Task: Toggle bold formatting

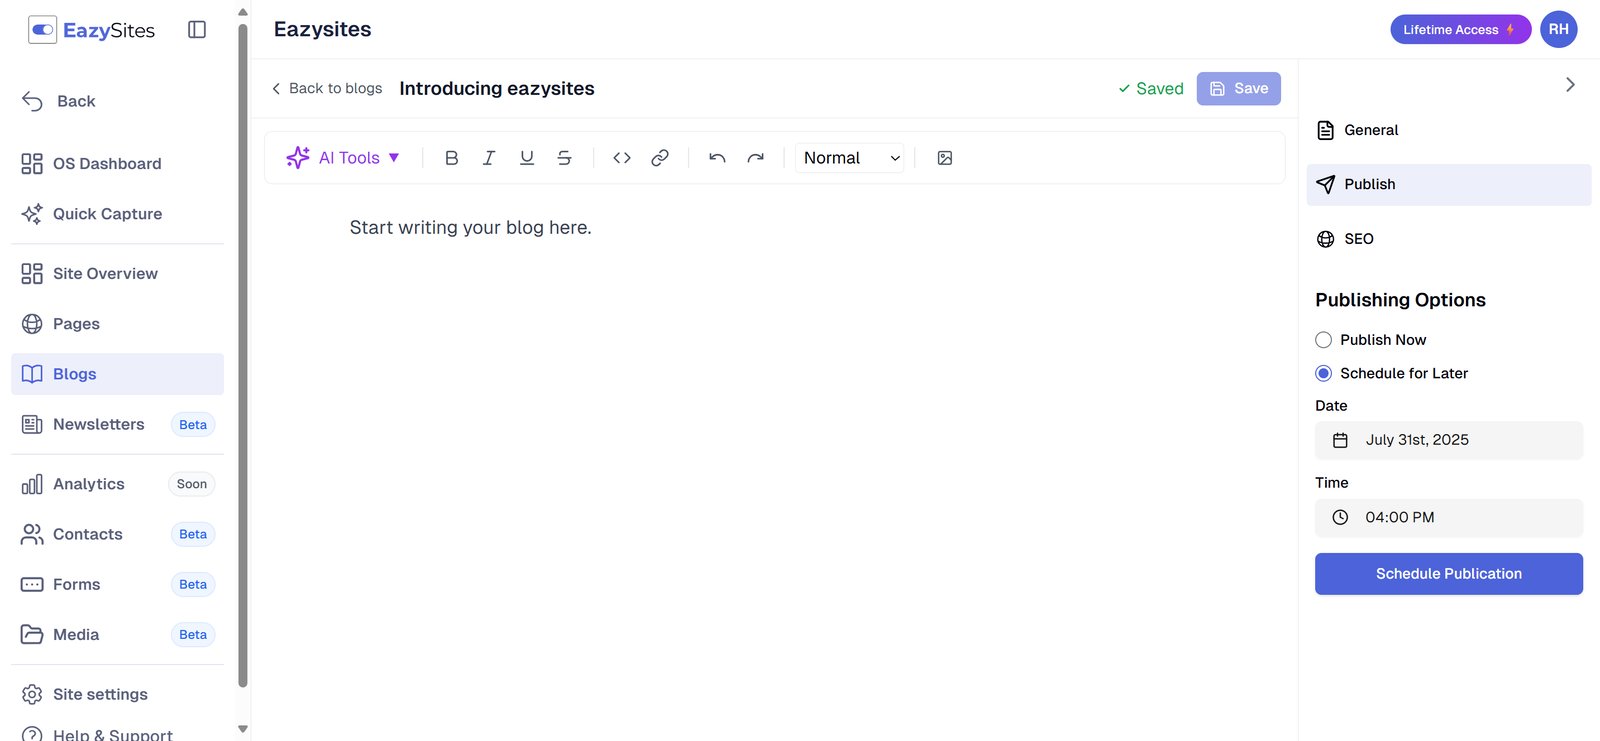Action: (451, 158)
